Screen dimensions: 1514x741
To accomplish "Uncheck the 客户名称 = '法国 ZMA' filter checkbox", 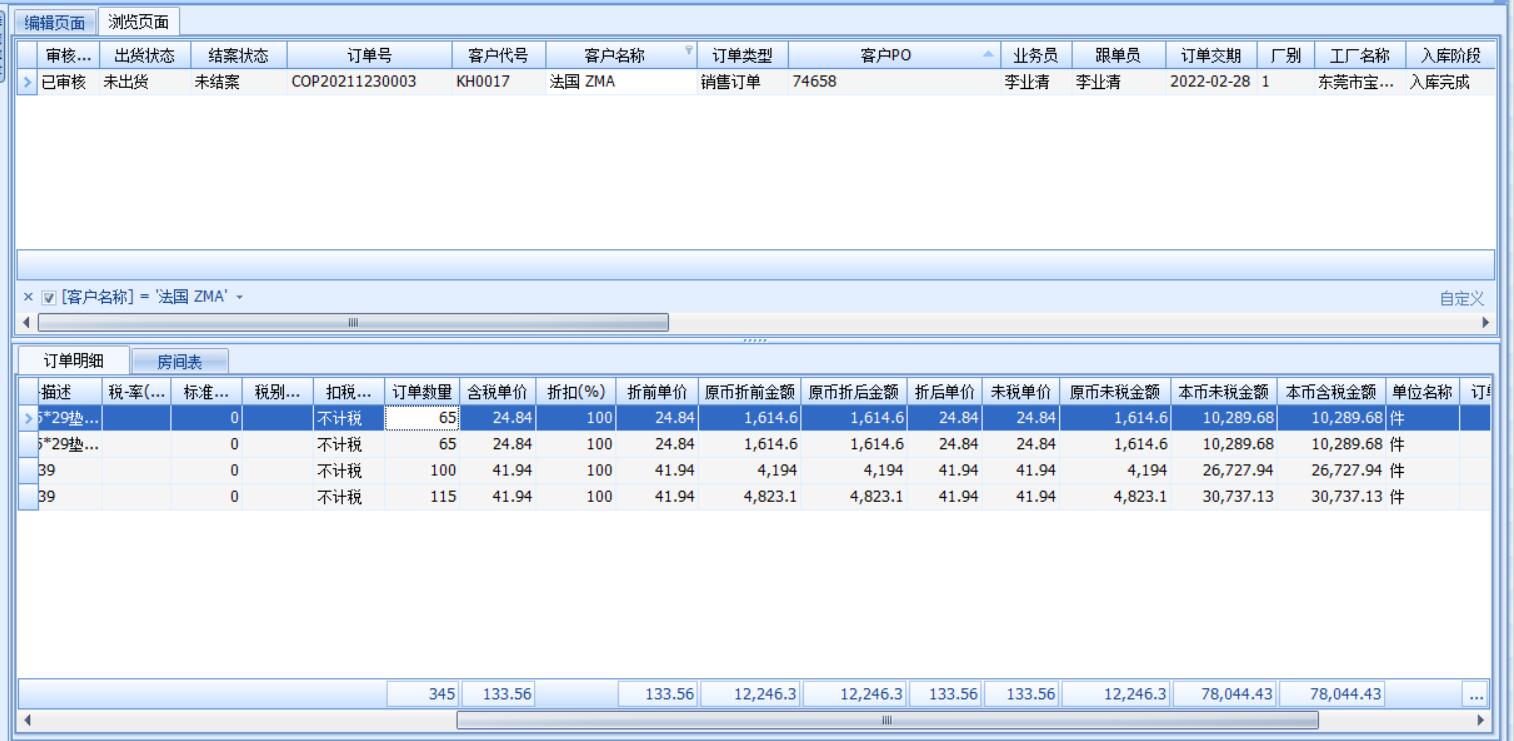I will (48, 298).
